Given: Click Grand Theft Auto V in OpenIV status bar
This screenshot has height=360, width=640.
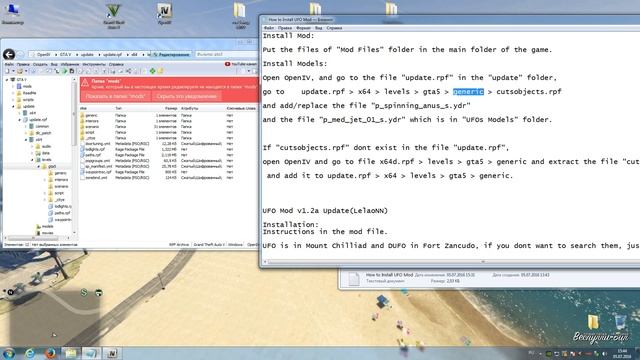Looking at the screenshot, I should pyautogui.click(x=209, y=244).
